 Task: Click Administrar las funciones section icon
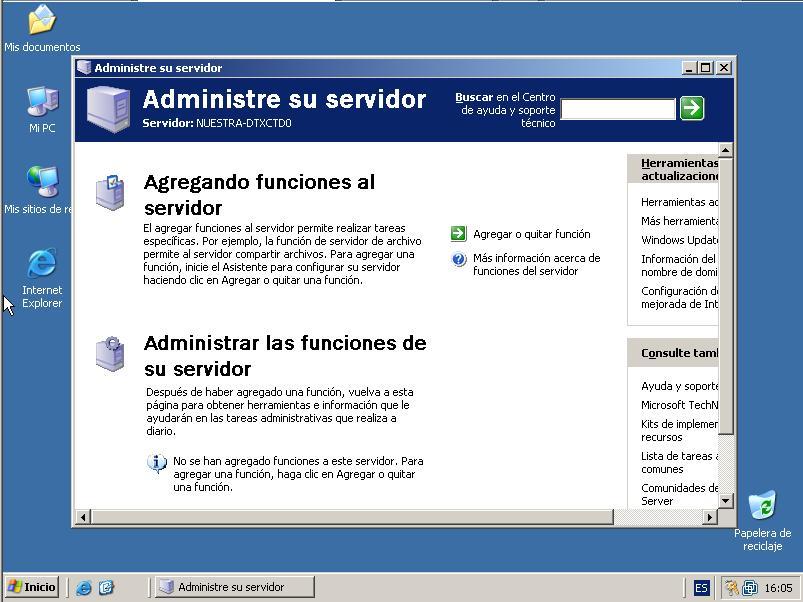(x=110, y=354)
